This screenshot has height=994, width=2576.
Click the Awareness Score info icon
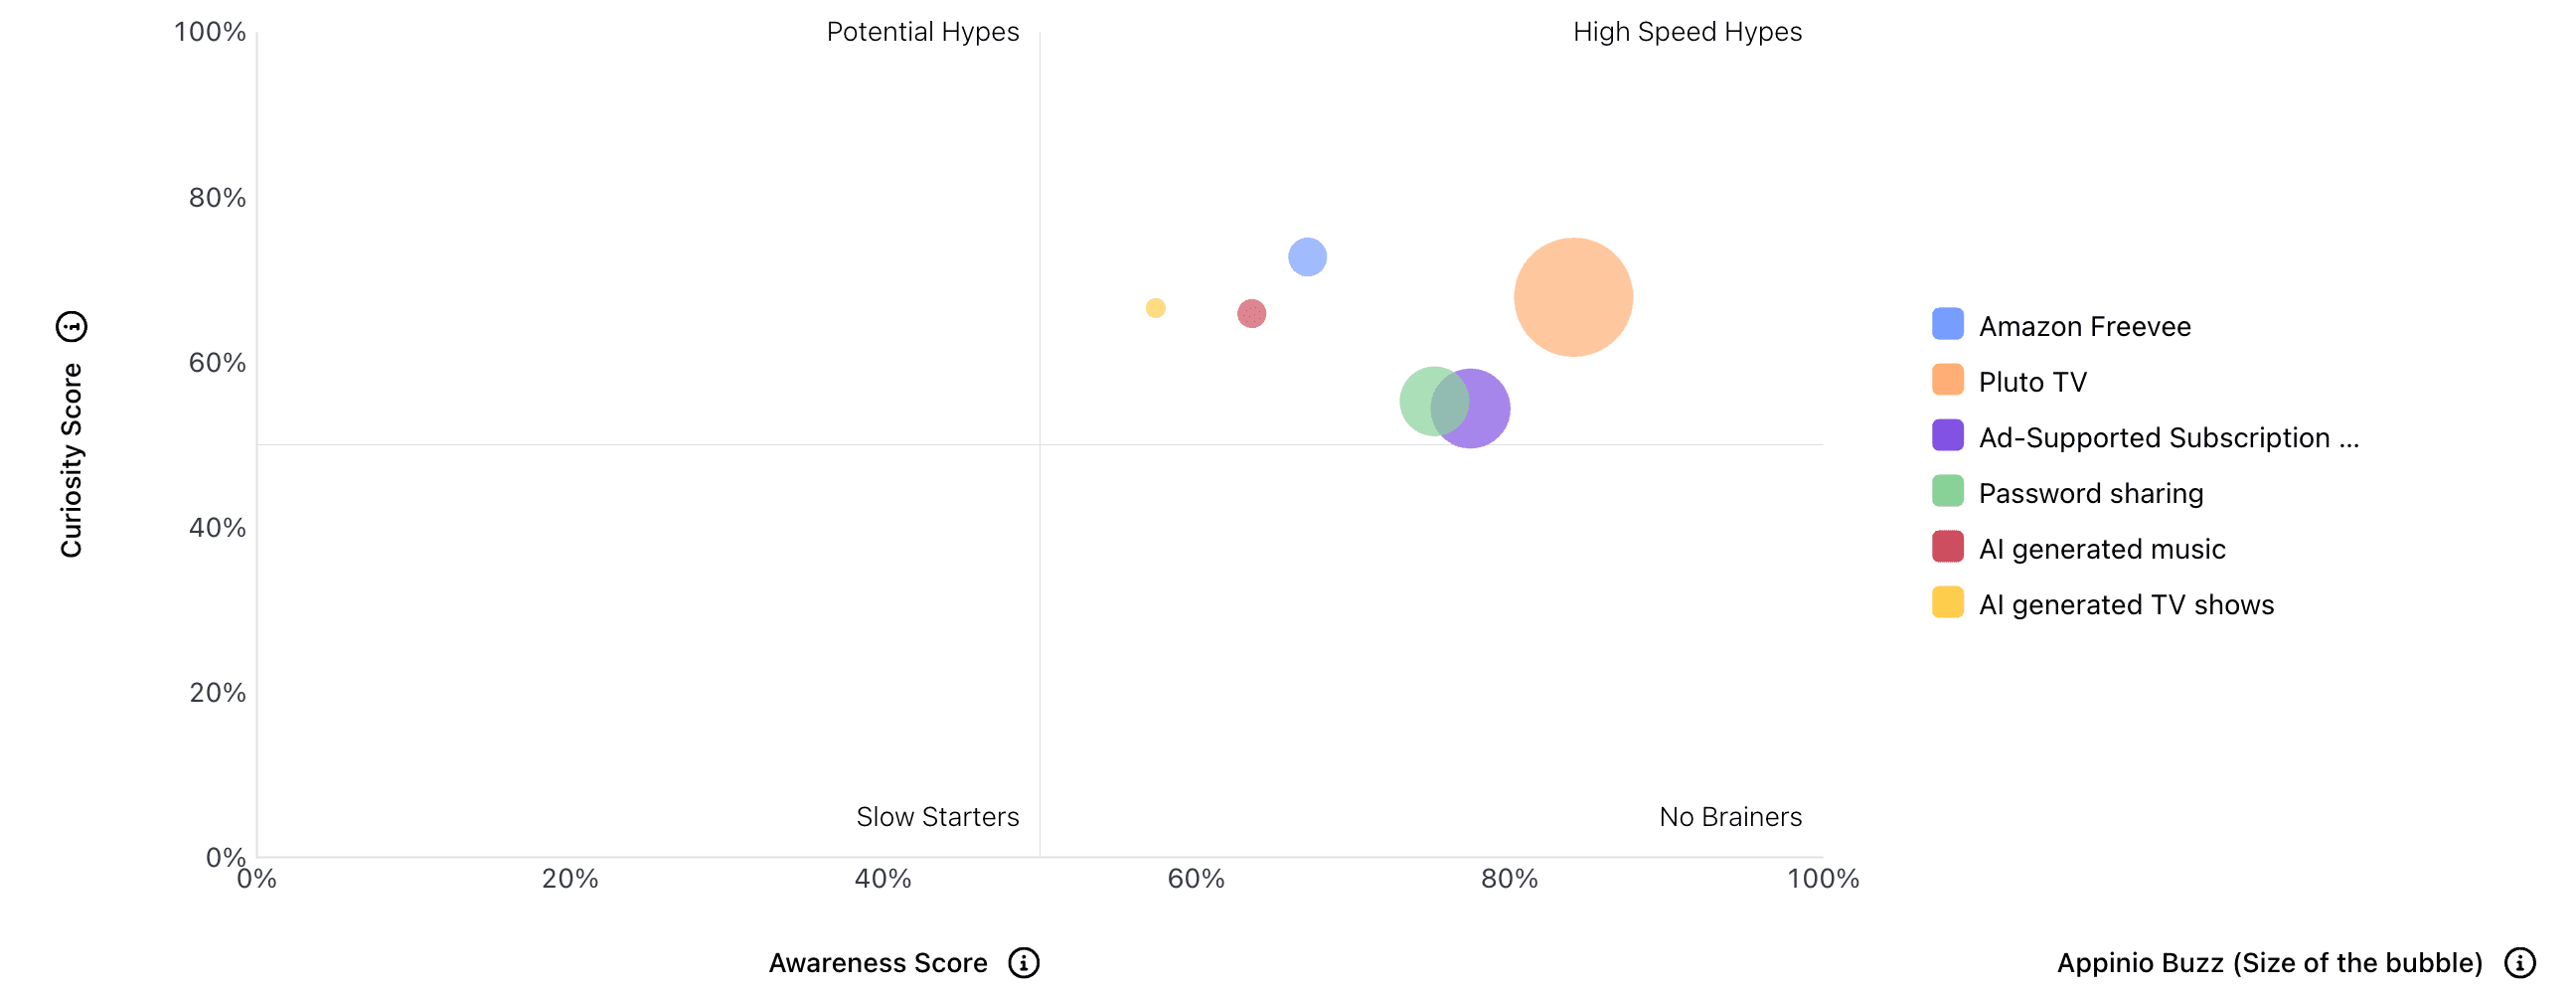point(1023,962)
